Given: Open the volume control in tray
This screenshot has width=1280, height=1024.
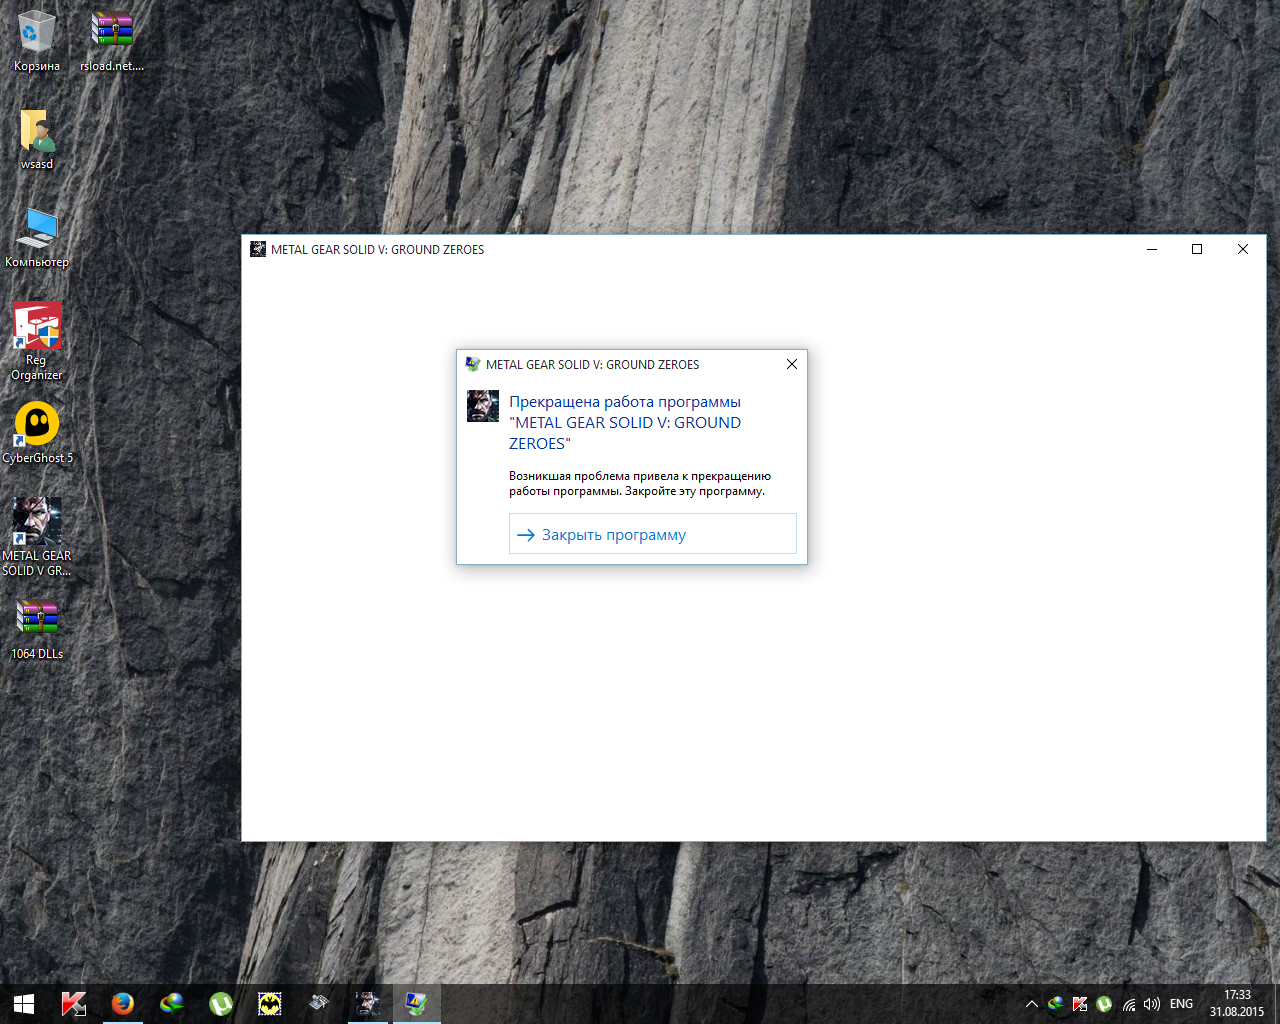Looking at the screenshot, I should click(x=1152, y=1004).
